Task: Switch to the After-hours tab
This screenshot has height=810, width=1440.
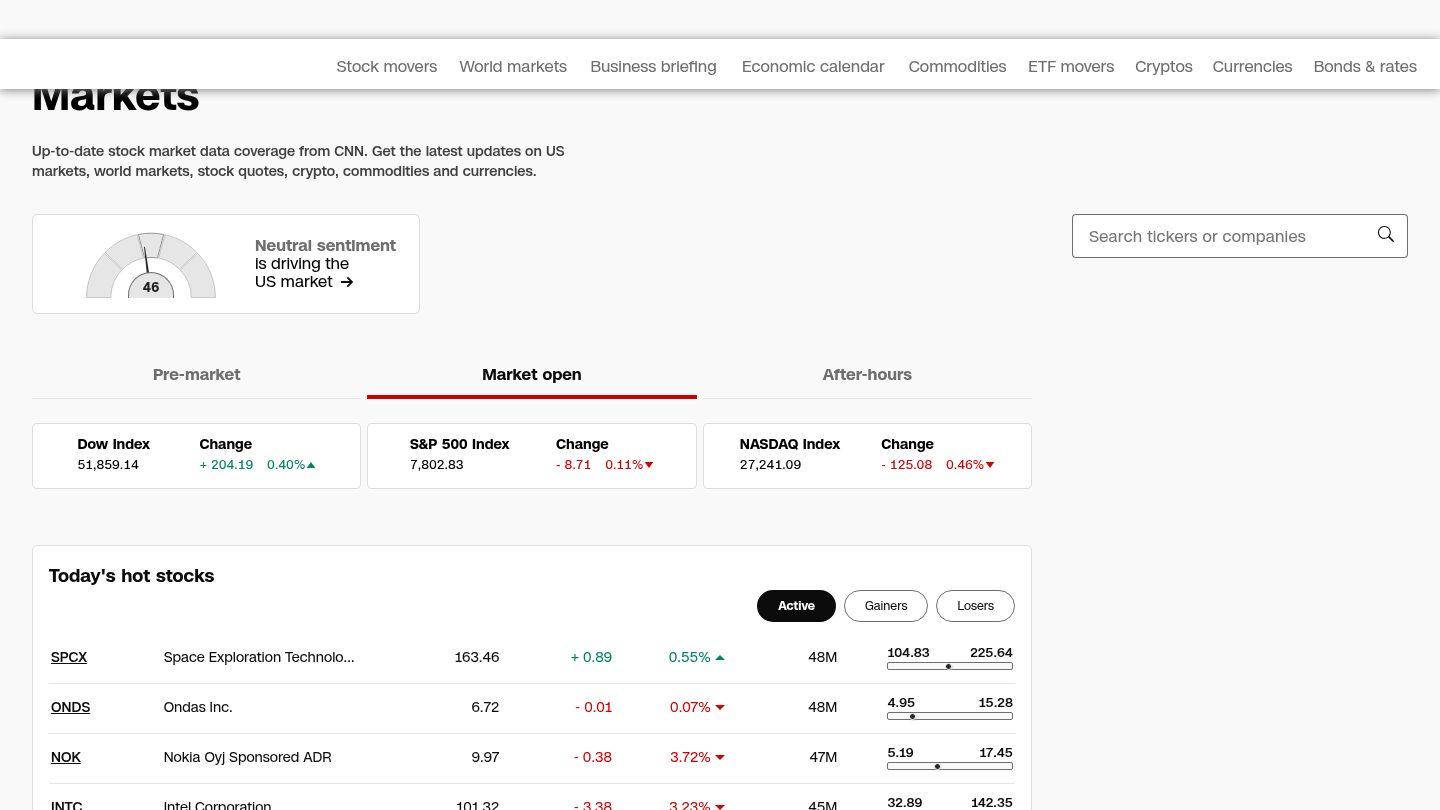Action: 867,375
